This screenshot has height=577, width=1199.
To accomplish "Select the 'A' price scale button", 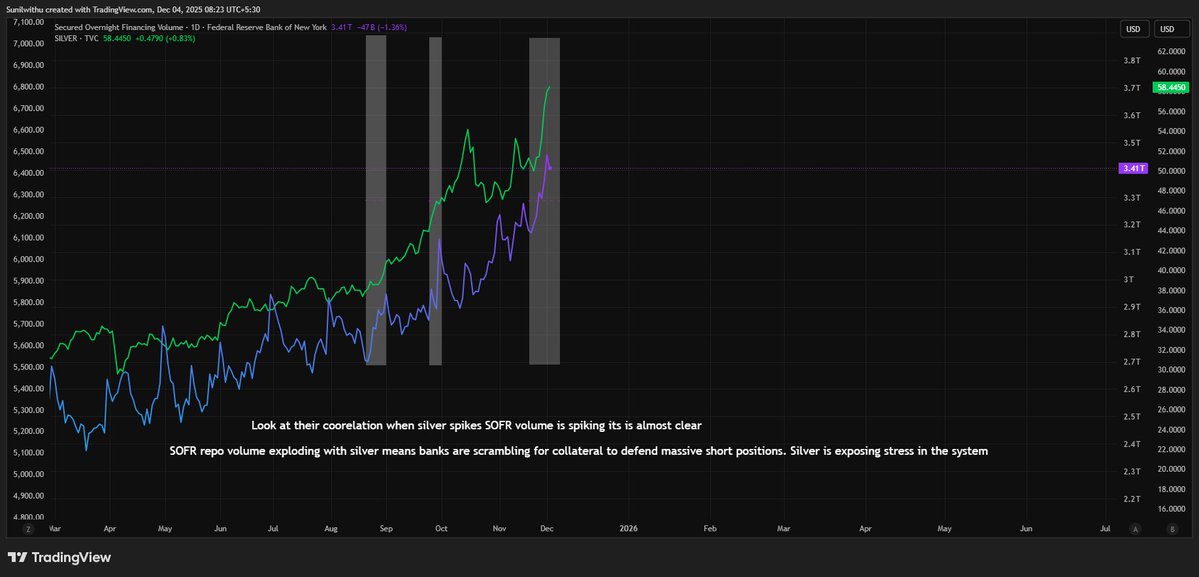I will coord(1135,529).
